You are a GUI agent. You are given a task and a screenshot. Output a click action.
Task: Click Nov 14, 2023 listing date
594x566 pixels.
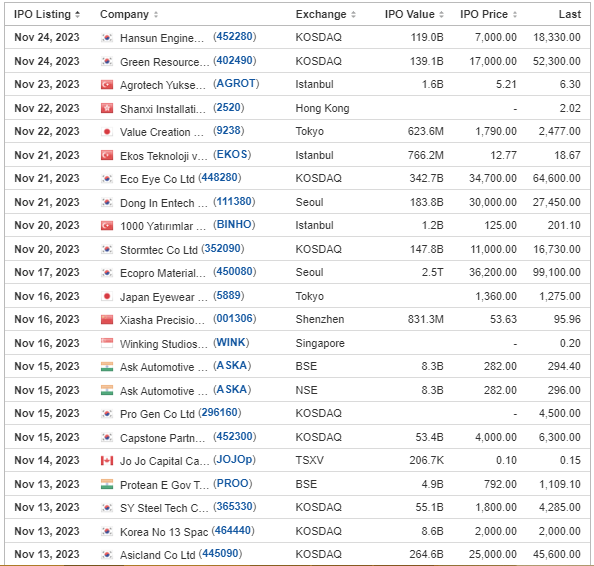coord(47,460)
